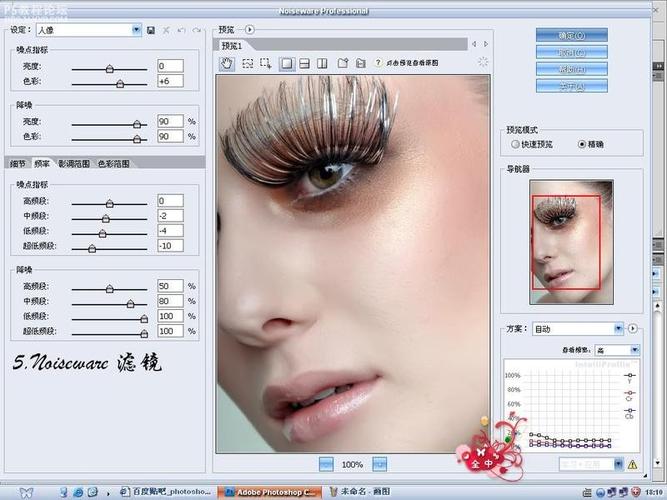Click the undo arrow icon
Image resolution: width=667 pixels, height=500 pixels.
point(182,30)
